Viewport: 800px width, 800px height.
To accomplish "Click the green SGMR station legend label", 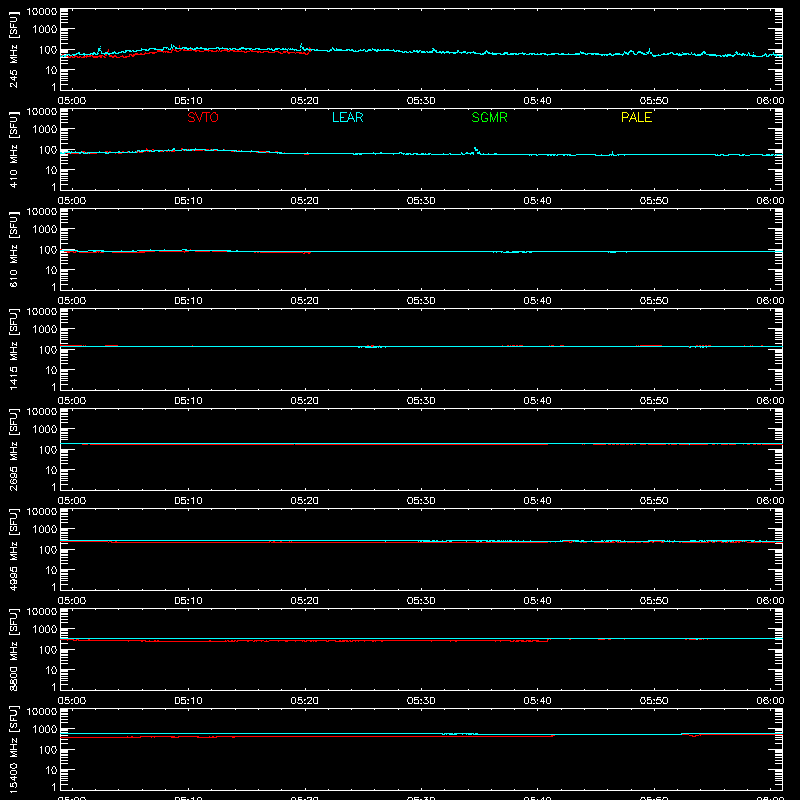I will pyautogui.click(x=489, y=117).
